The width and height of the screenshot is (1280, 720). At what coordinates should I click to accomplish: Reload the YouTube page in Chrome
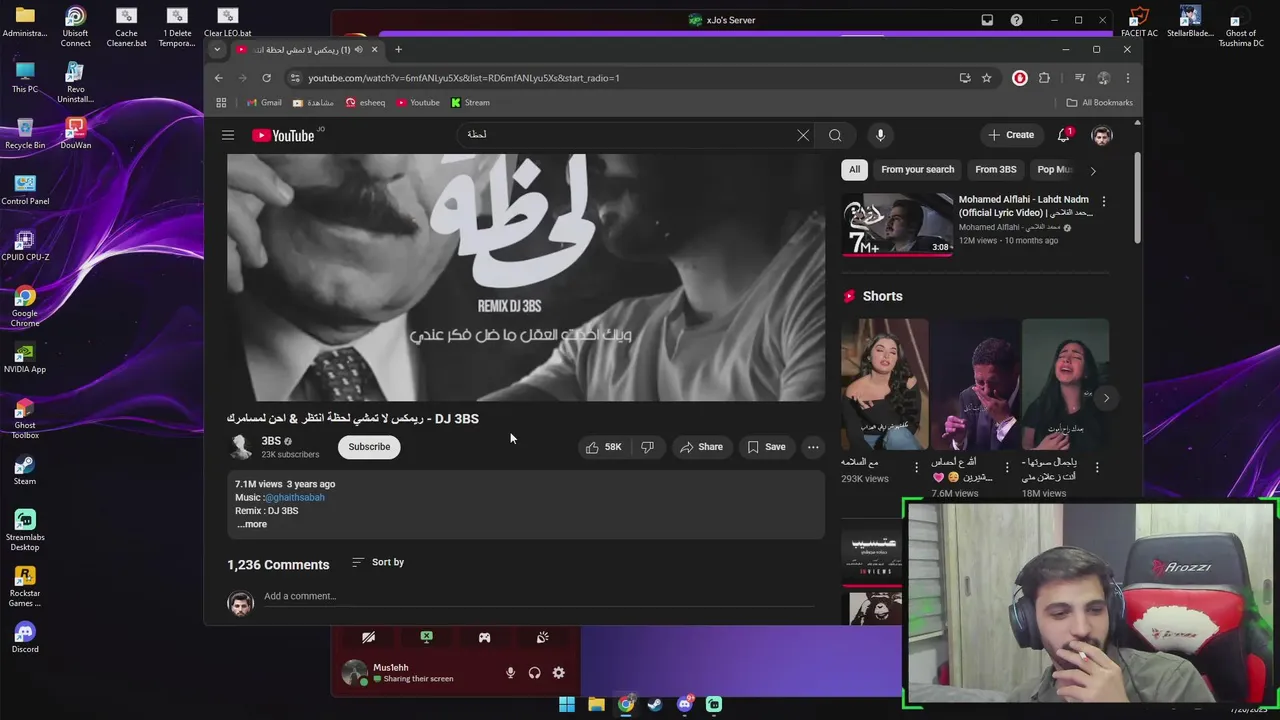pyautogui.click(x=267, y=78)
